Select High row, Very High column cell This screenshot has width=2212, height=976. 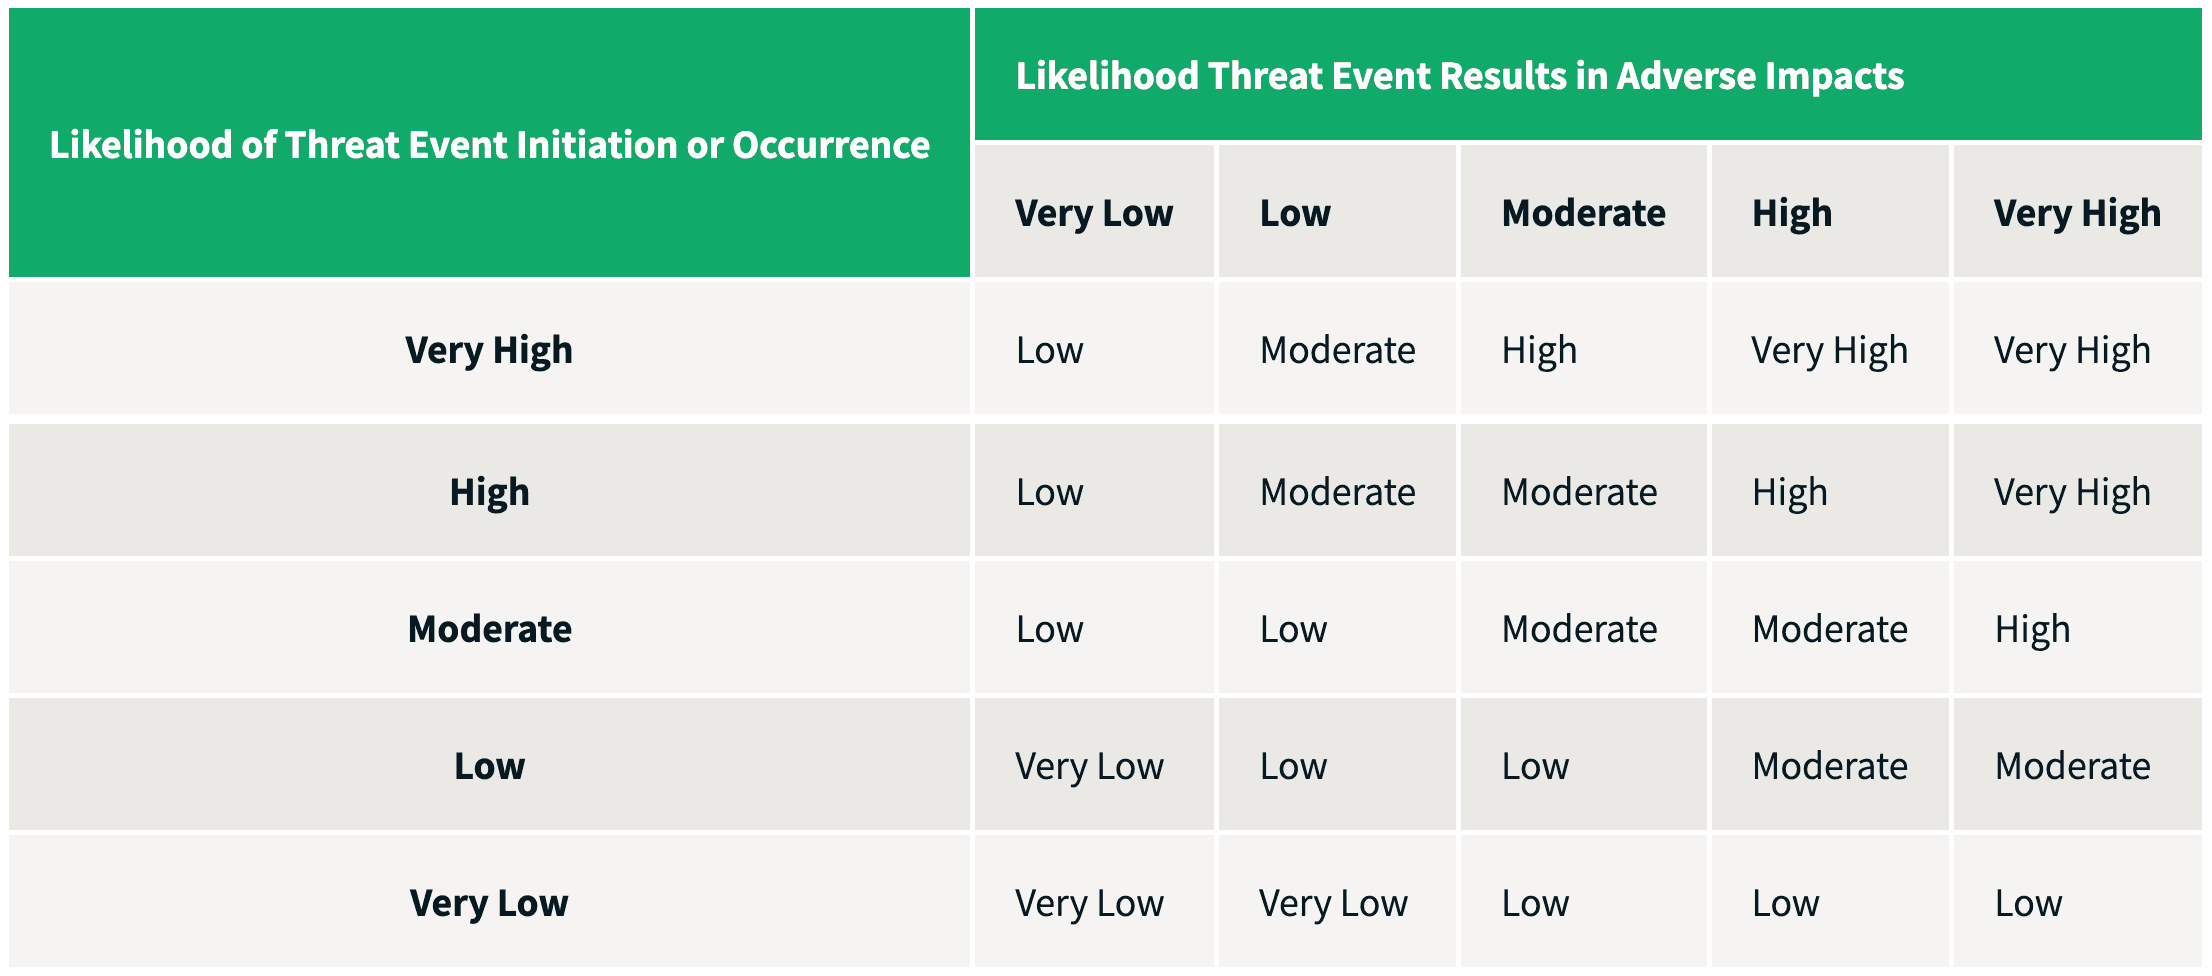2071,492
